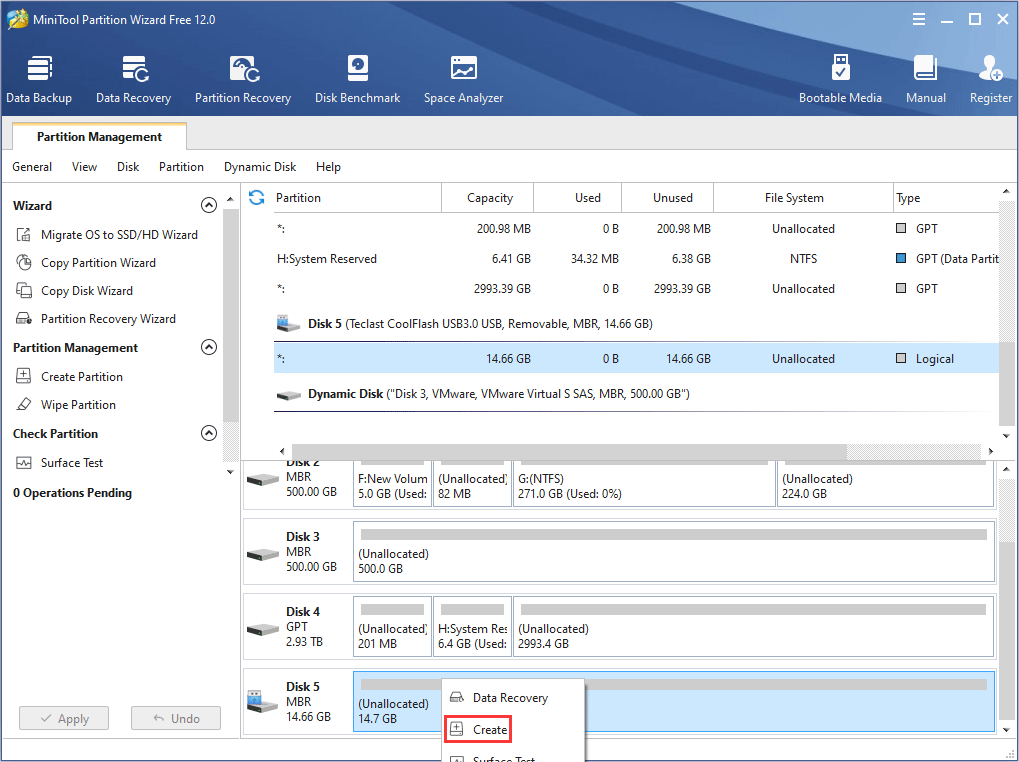Select Dynamic Disk icon in partition list
This screenshot has width=1019, height=762.
coord(289,394)
